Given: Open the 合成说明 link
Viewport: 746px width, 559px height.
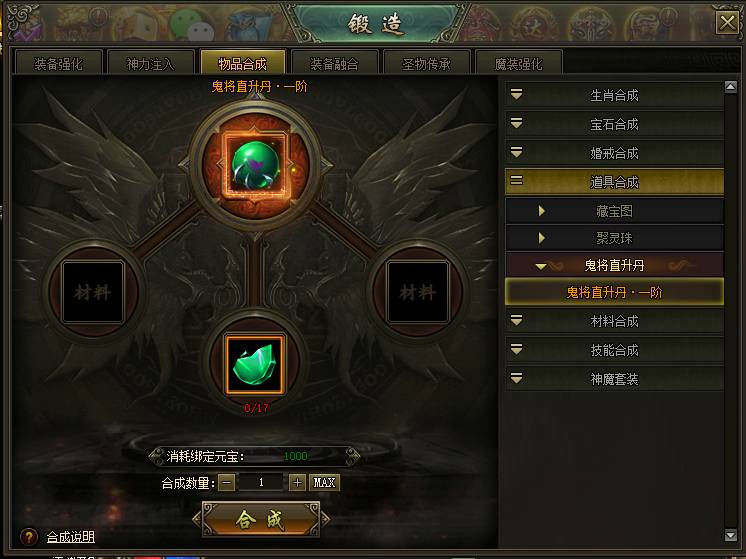Looking at the screenshot, I should 70,537.
